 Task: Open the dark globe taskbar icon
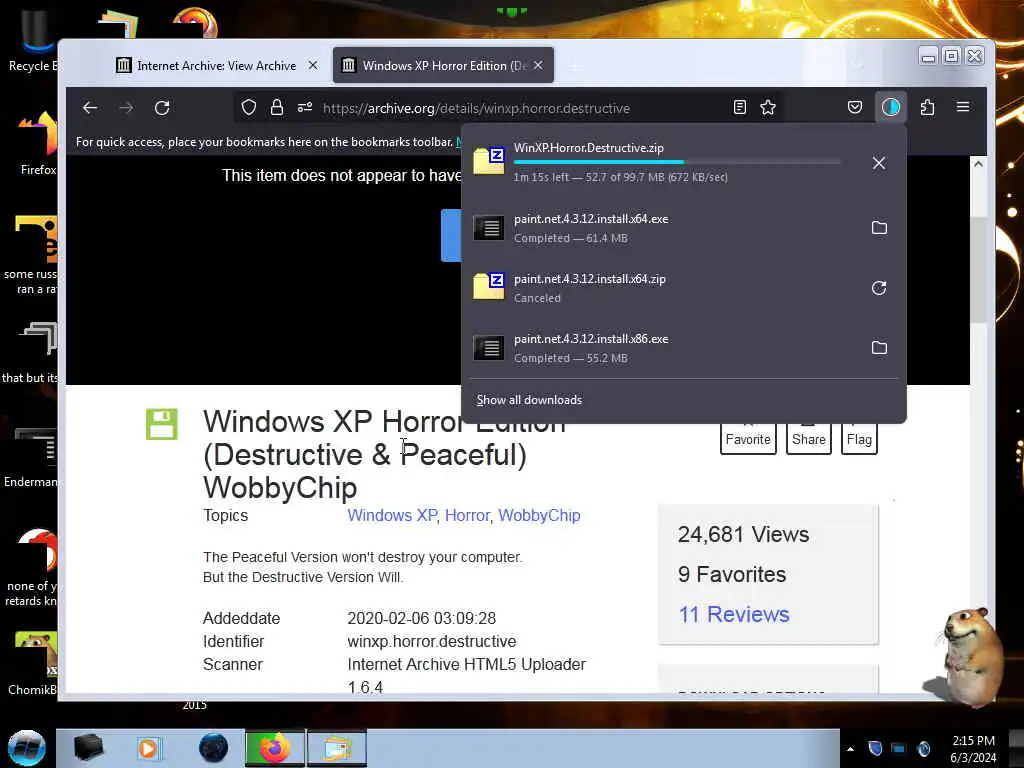coord(213,748)
